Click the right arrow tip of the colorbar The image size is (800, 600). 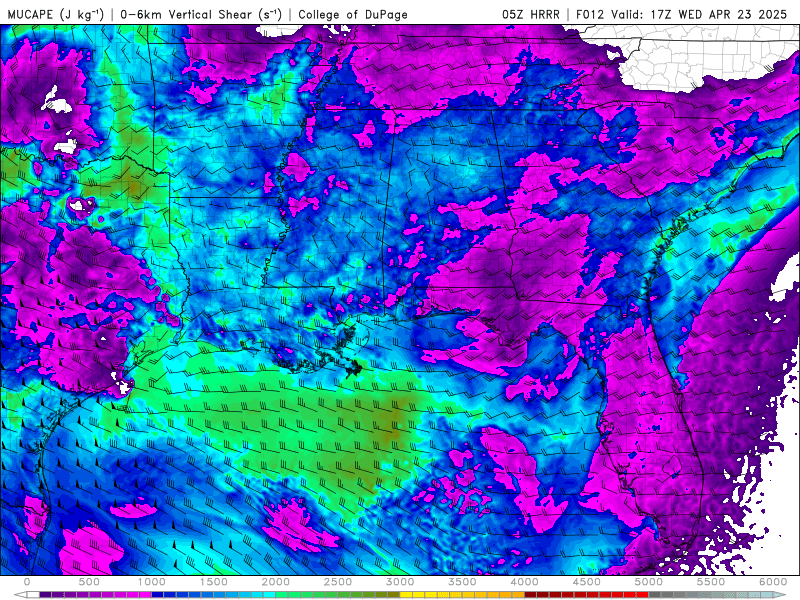pyautogui.click(x=780, y=595)
